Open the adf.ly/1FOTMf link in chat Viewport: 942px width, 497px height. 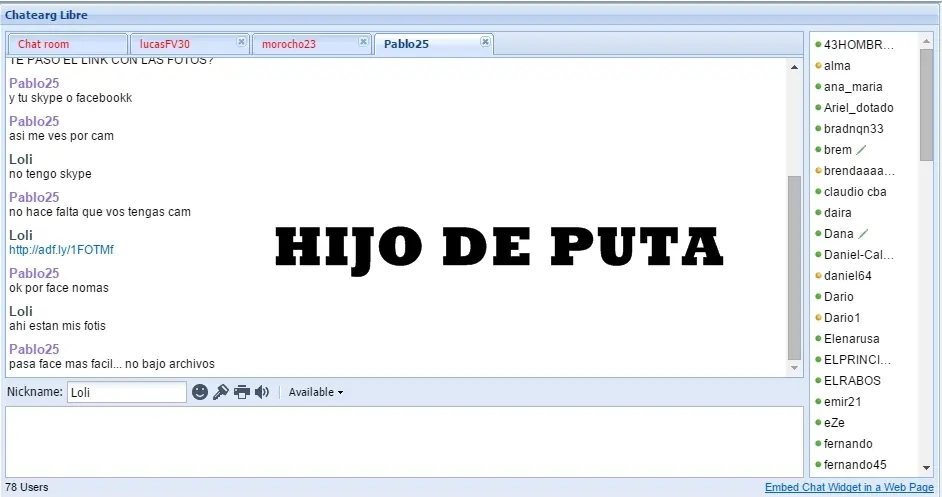pyautogui.click(x=61, y=249)
